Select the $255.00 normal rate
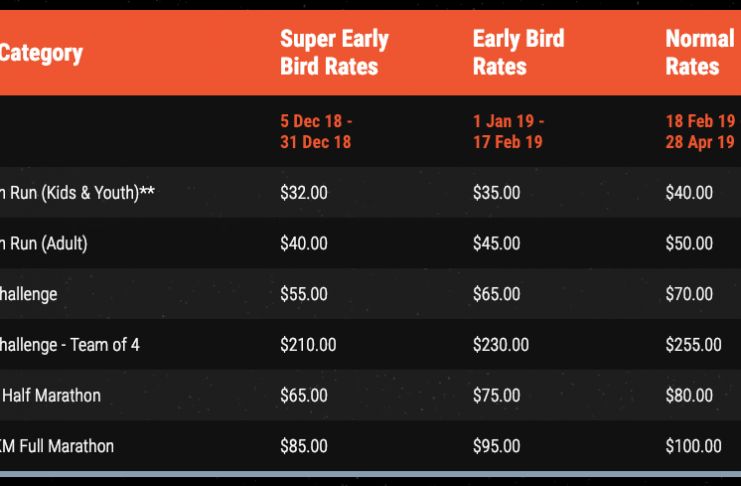 pos(693,345)
